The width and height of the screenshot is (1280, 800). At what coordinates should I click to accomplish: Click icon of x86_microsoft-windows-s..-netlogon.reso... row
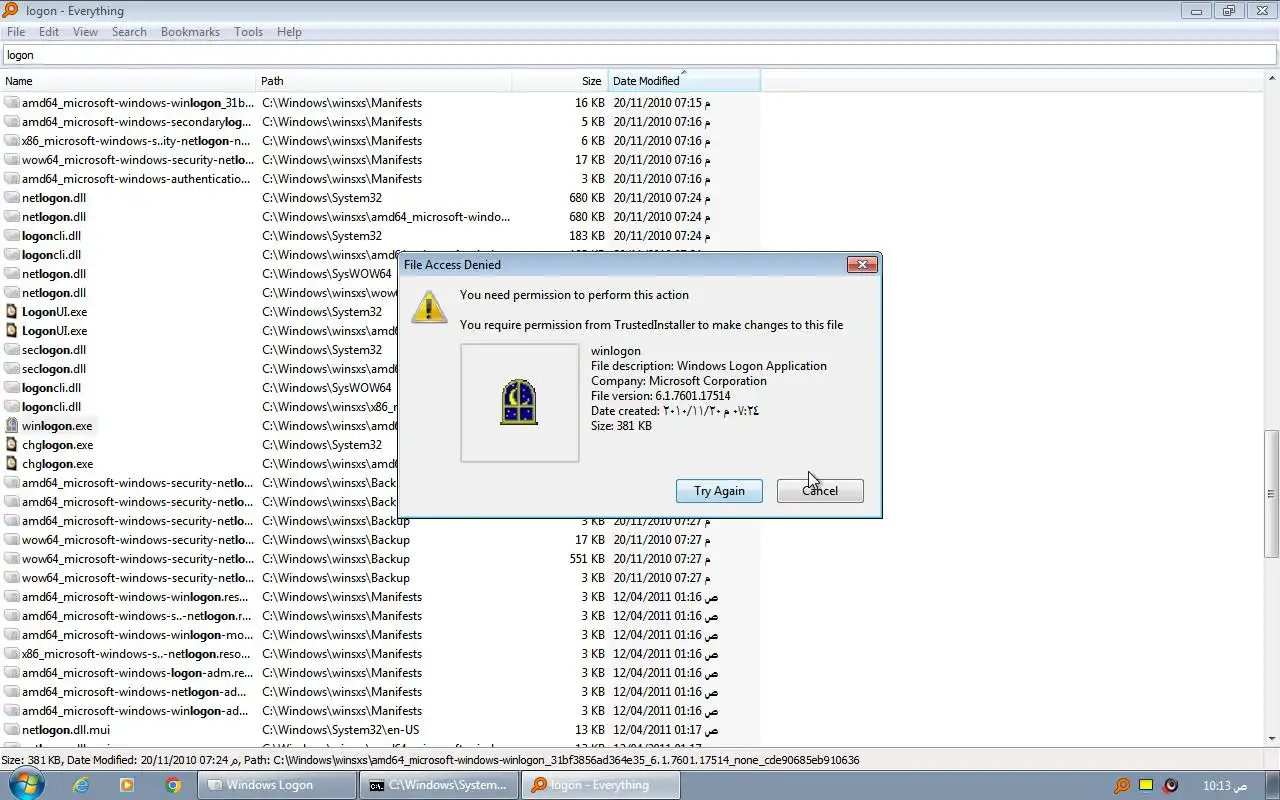point(12,654)
